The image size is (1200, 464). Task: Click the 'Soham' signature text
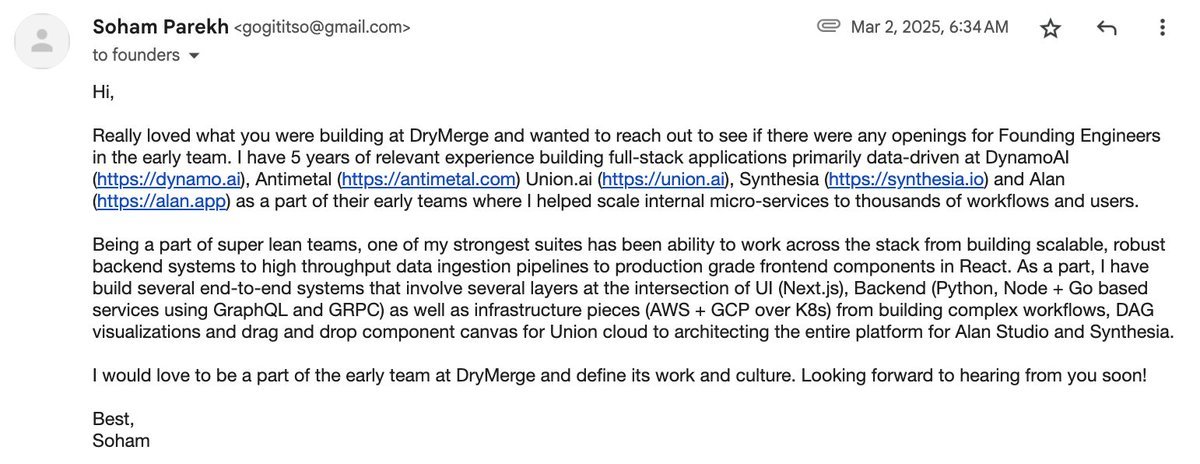point(120,439)
